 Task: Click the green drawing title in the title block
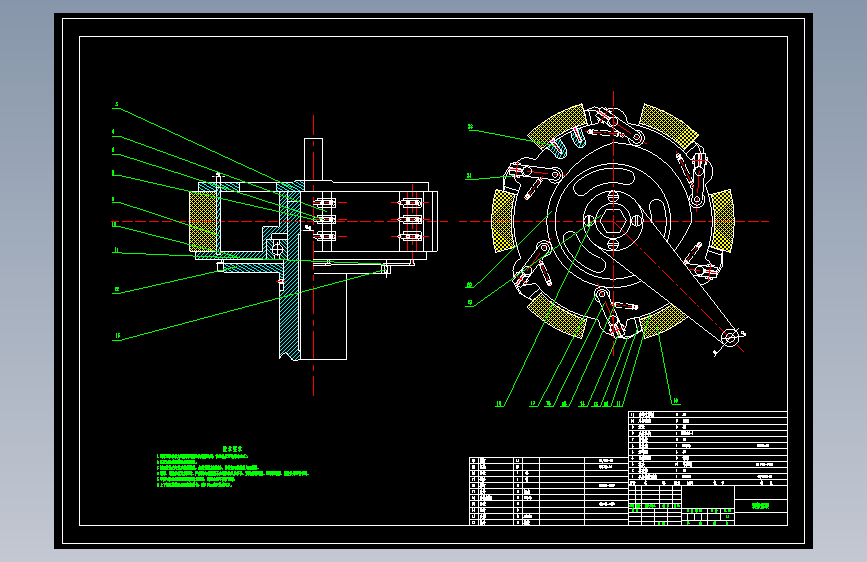tap(760, 506)
